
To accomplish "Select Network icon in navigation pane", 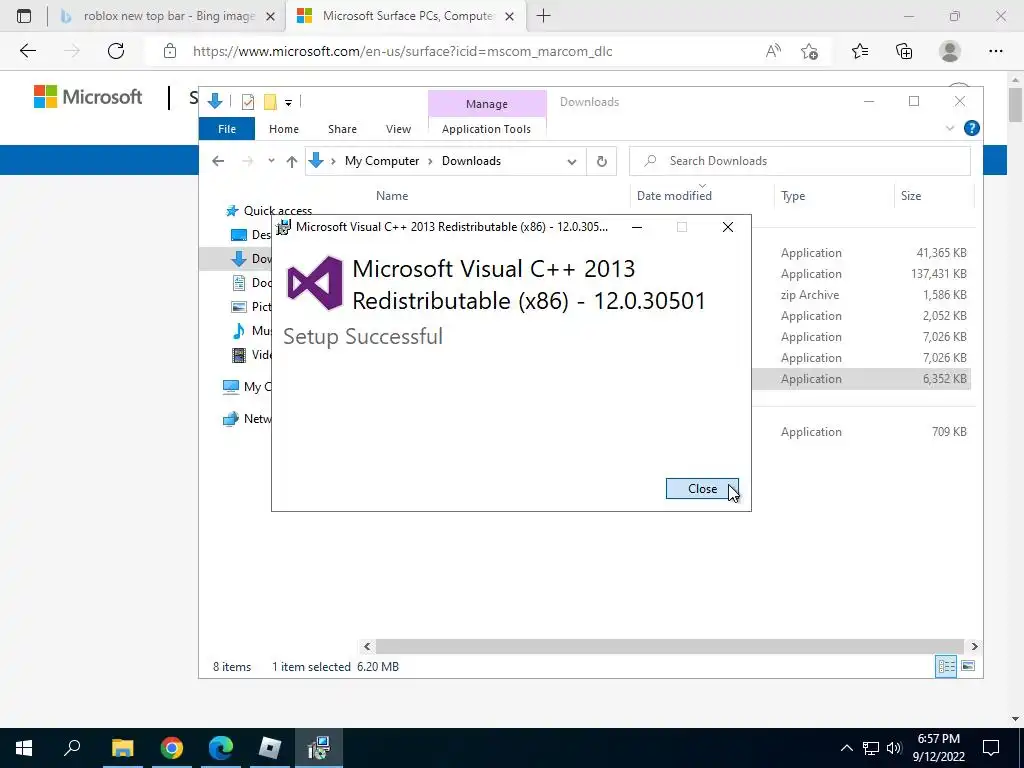I will [231, 419].
